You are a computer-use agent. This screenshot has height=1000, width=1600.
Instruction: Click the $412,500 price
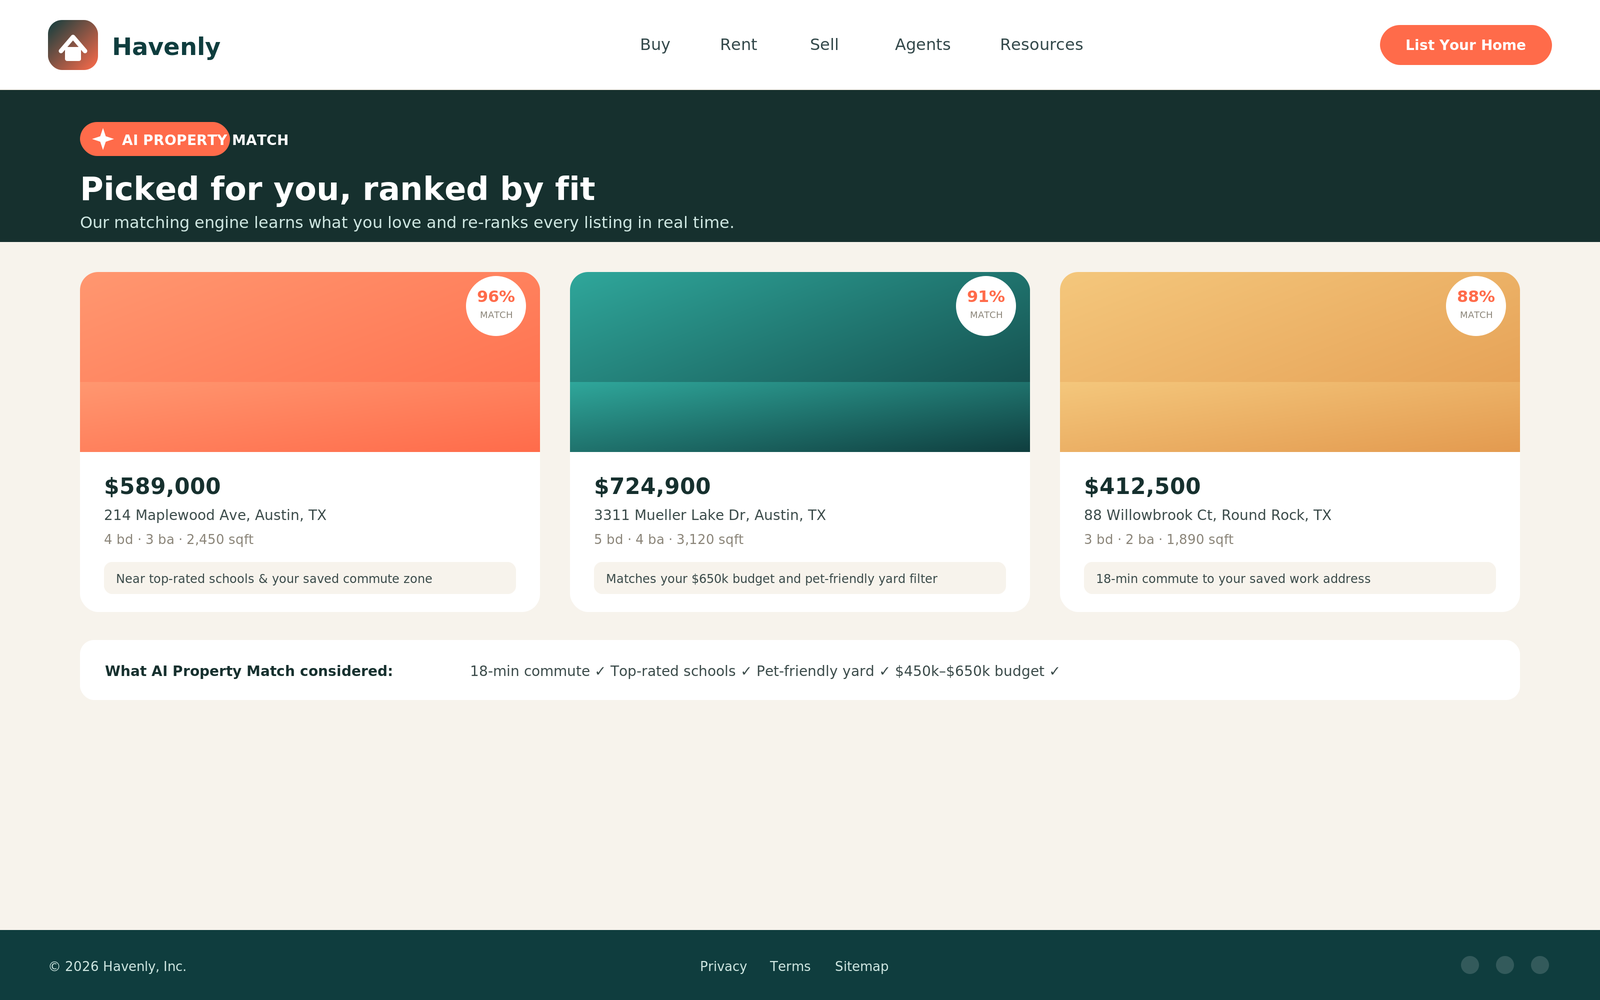(1142, 486)
